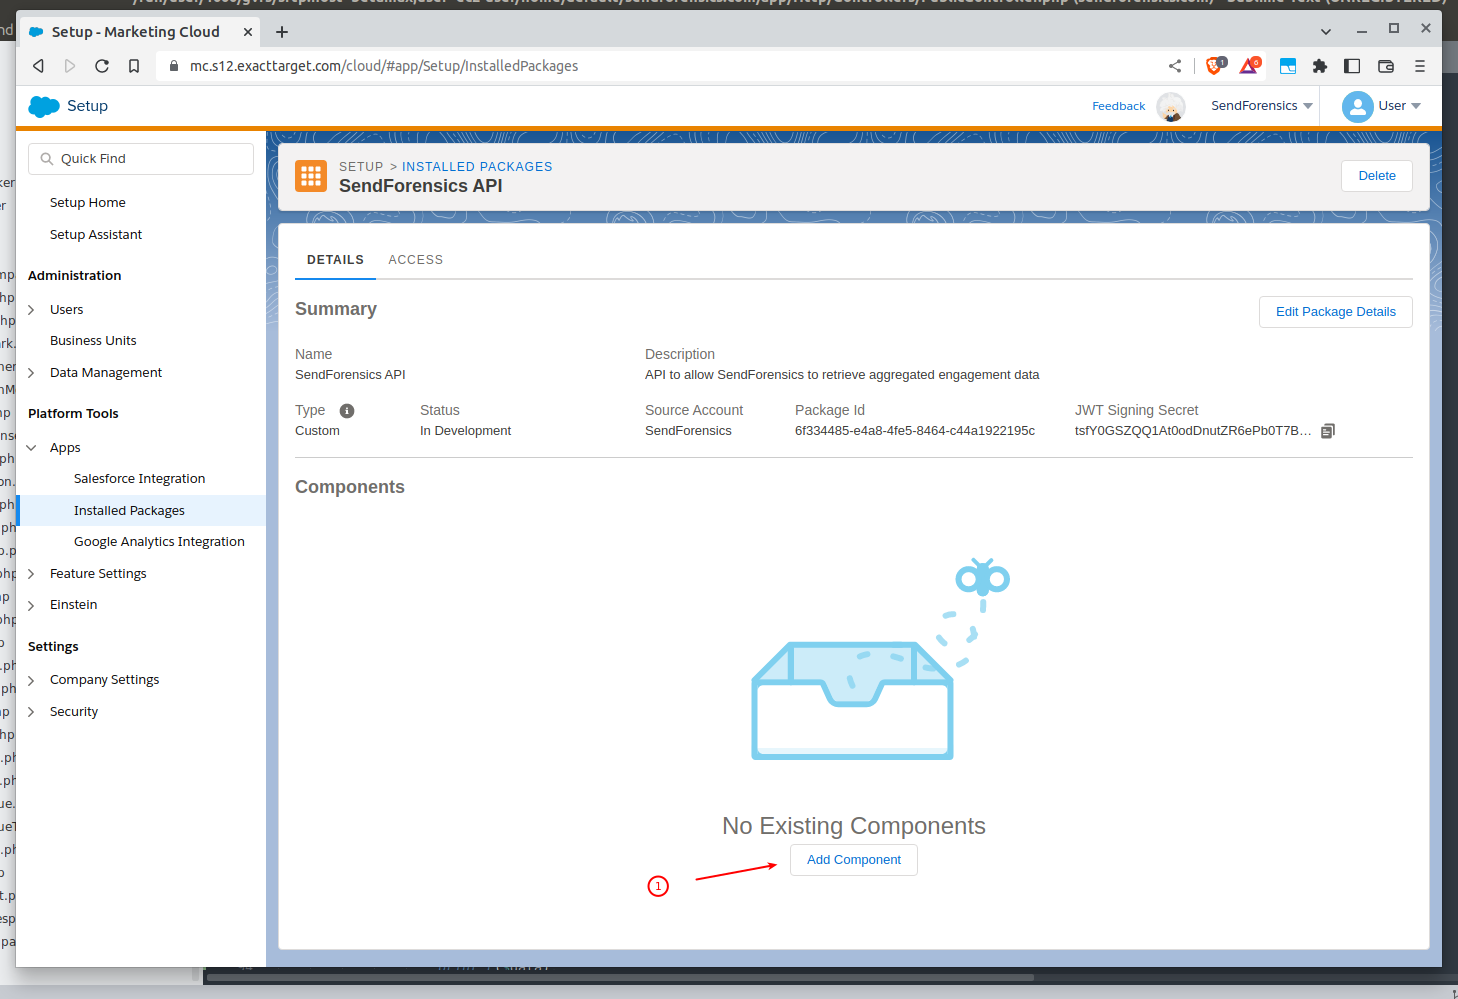Click the Add Component button
This screenshot has height=999, width=1458.
[x=854, y=860]
